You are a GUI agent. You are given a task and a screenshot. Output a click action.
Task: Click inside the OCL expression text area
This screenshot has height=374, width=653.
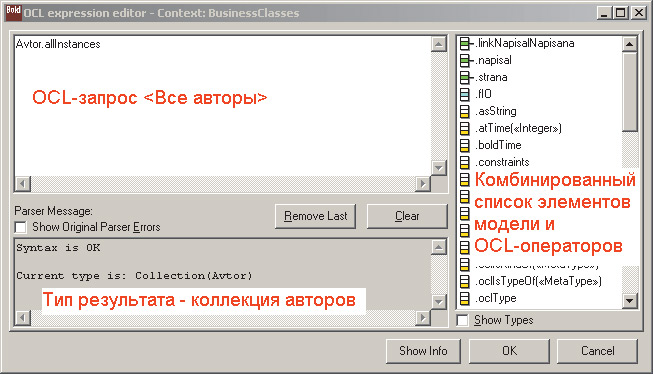[x=223, y=106]
